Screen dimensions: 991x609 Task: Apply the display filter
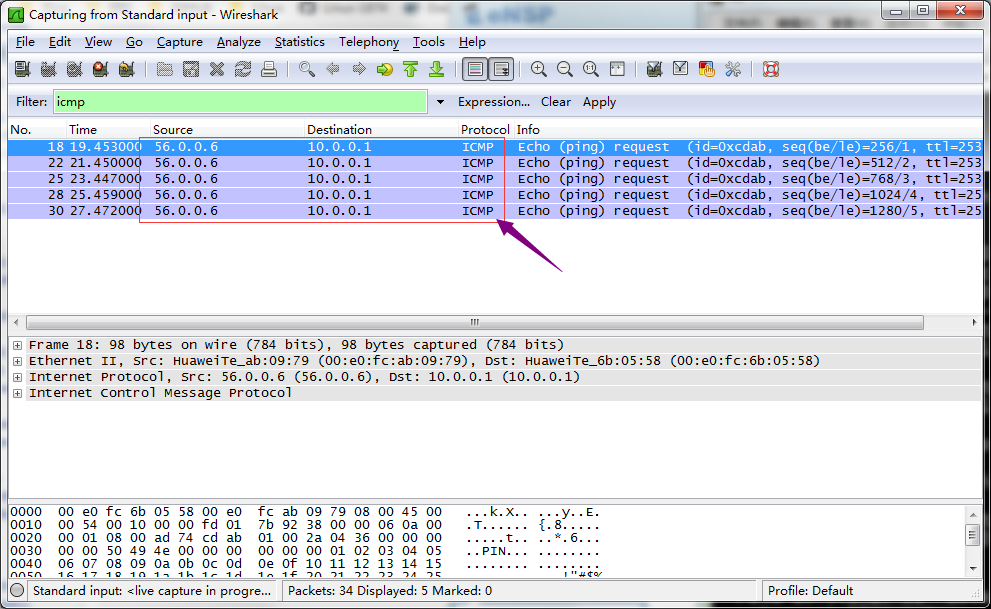(599, 102)
